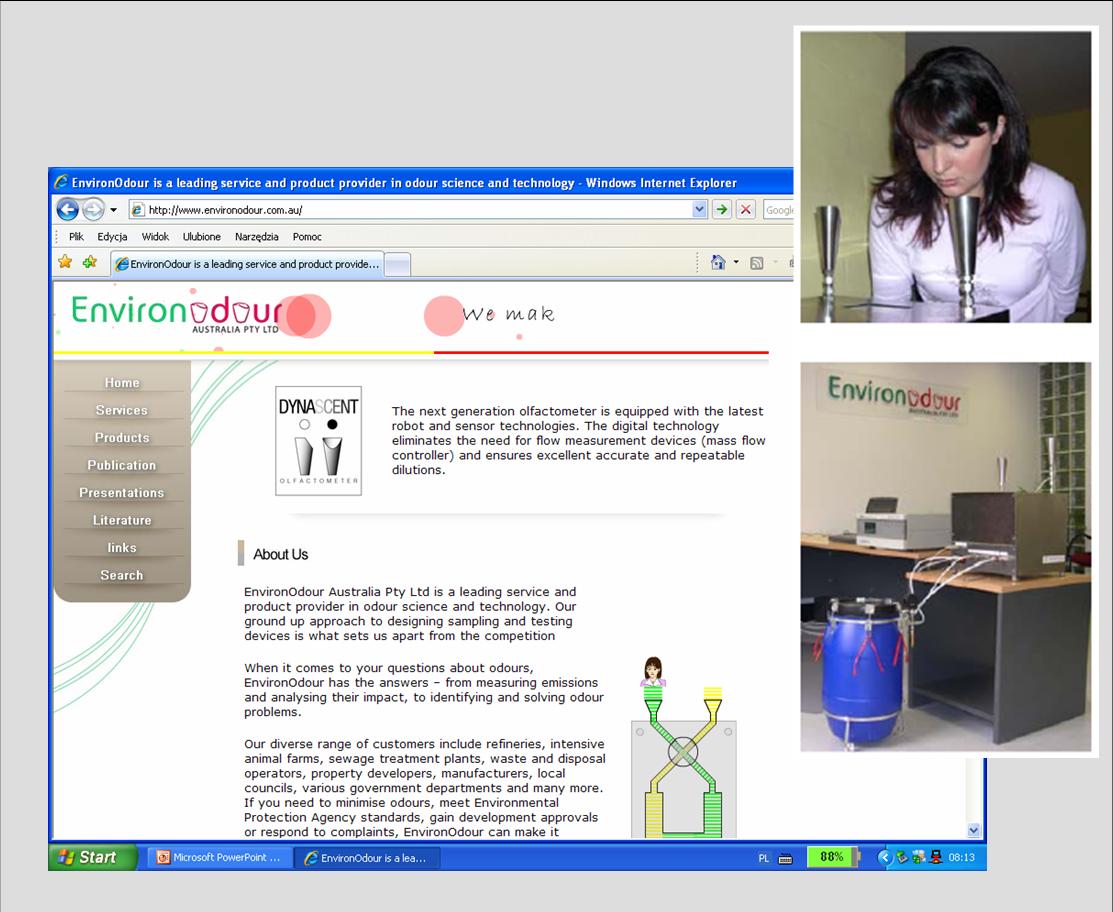Click the EnvironOdour logo

177,313
